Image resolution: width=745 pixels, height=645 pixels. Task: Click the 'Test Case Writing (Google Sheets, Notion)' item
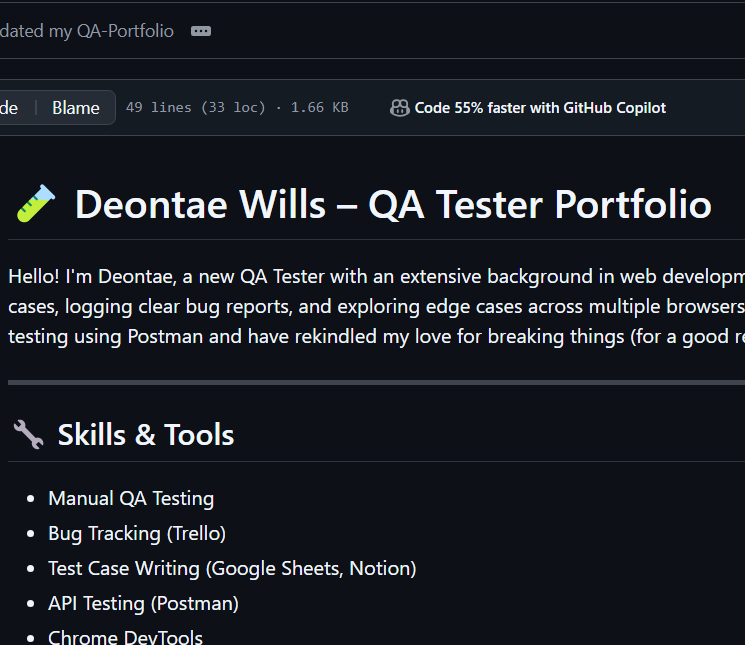232,568
